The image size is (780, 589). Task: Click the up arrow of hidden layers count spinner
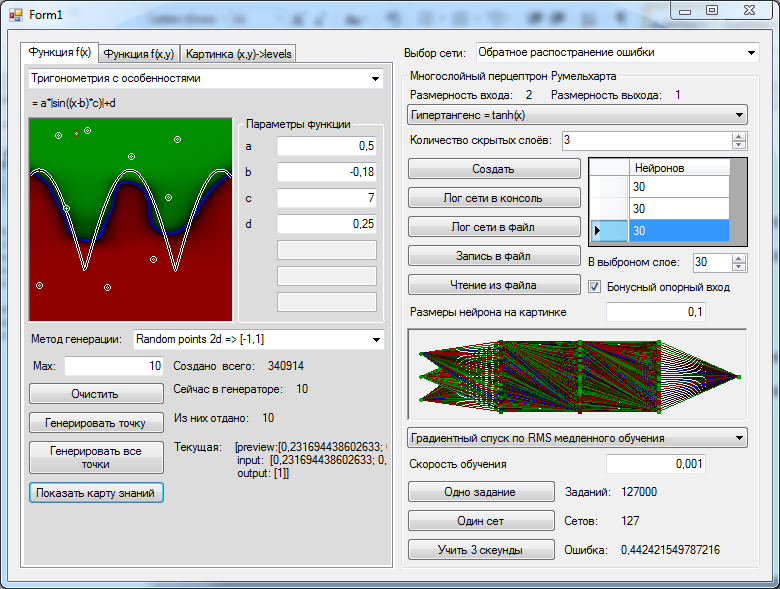[740, 136]
